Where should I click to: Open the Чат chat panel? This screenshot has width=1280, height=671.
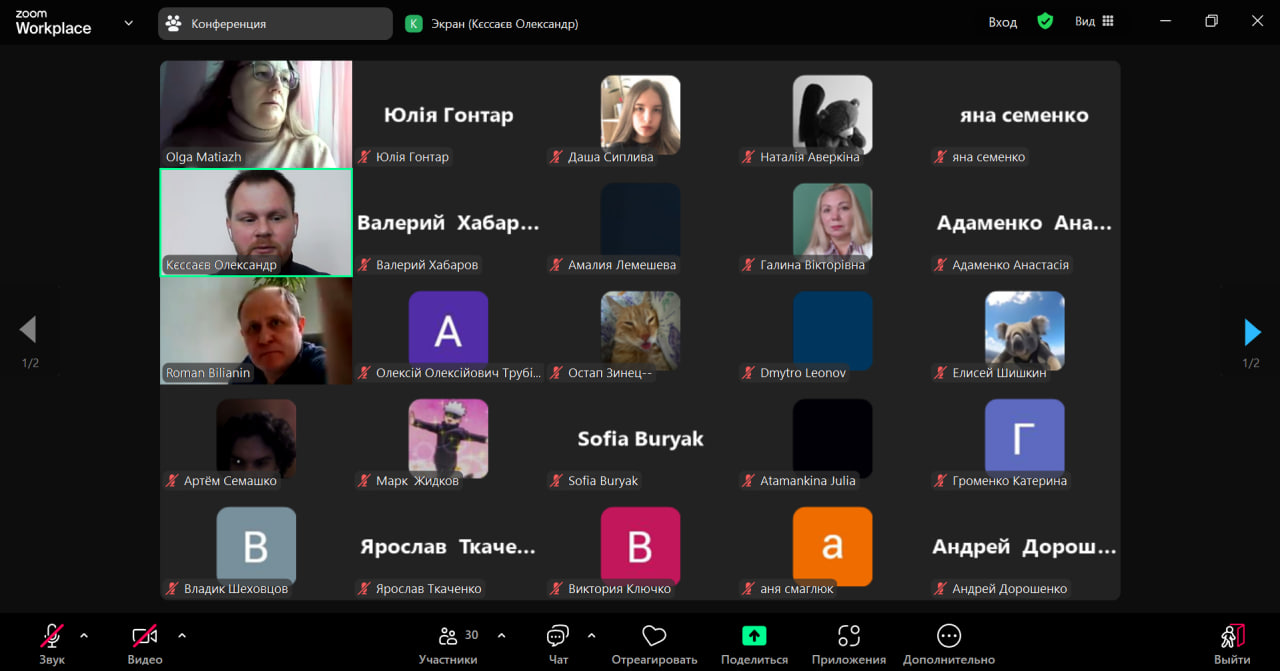tap(558, 644)
